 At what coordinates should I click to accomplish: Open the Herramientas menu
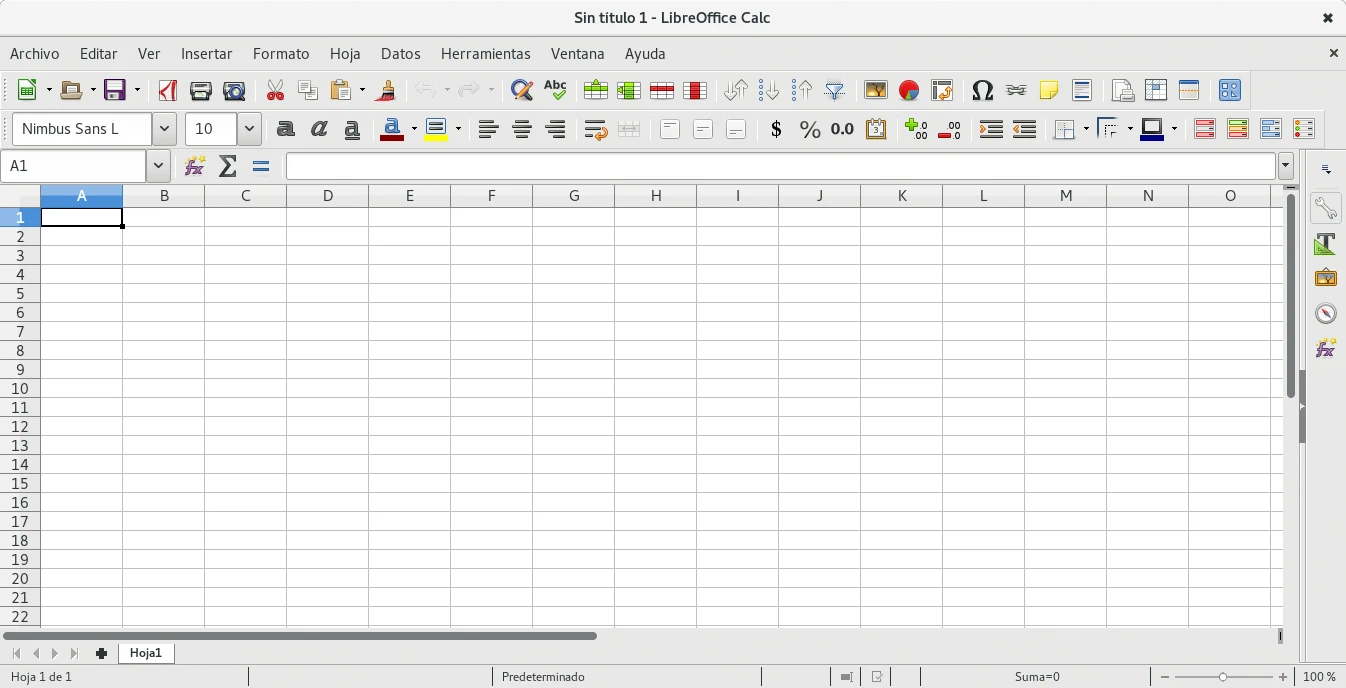point(485,54)
